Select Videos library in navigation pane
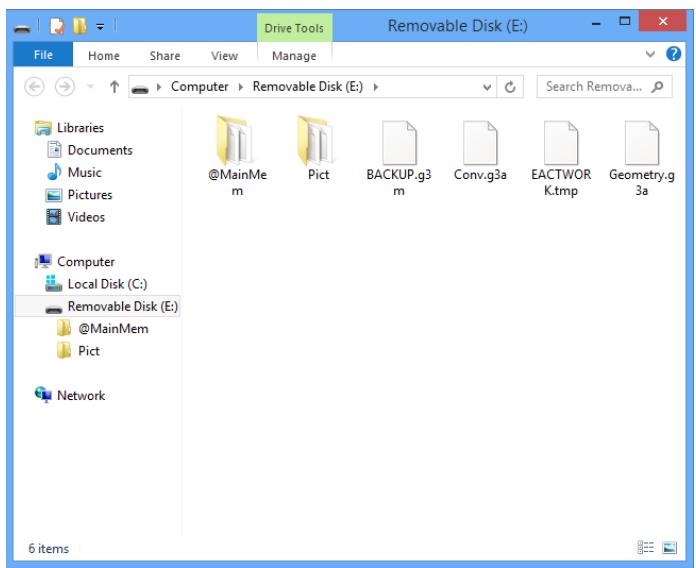This screenshot has height=568, width=696. [x=86, y=217]
